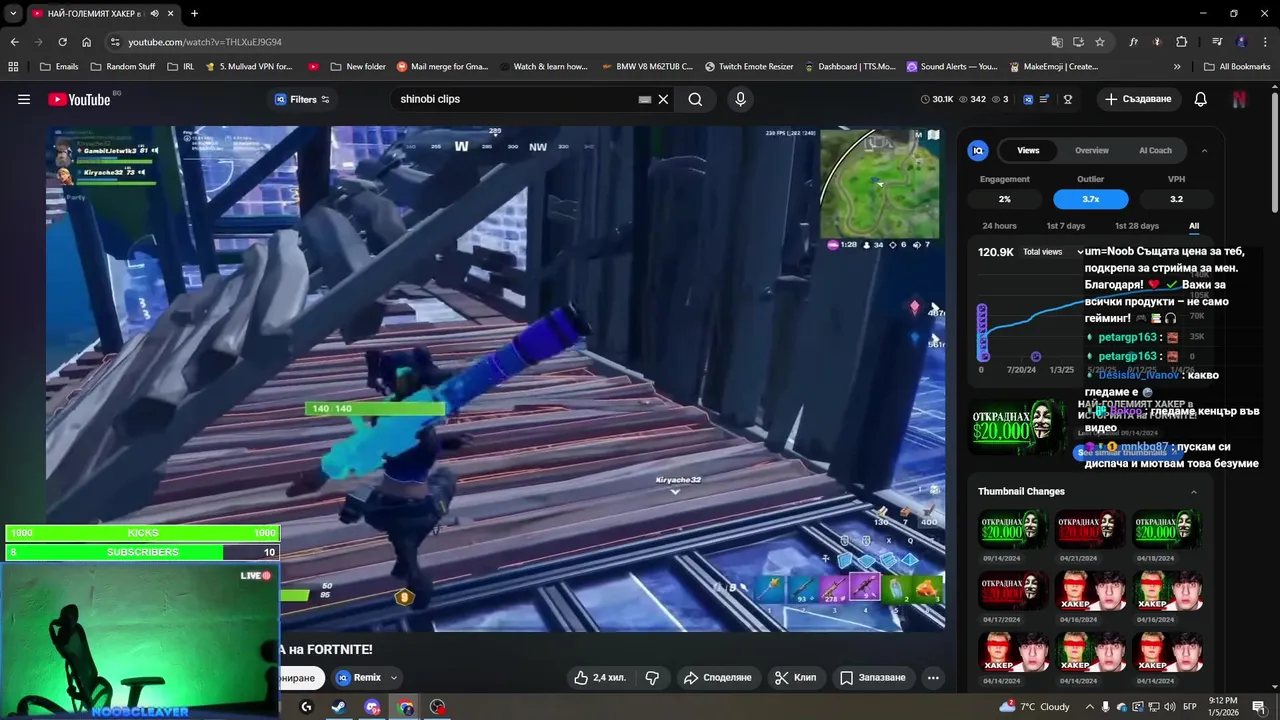The height and width of the screenshot is (720, 1280).
Task: Select the 3.2 VPH pill
Action: [1176, 199]
